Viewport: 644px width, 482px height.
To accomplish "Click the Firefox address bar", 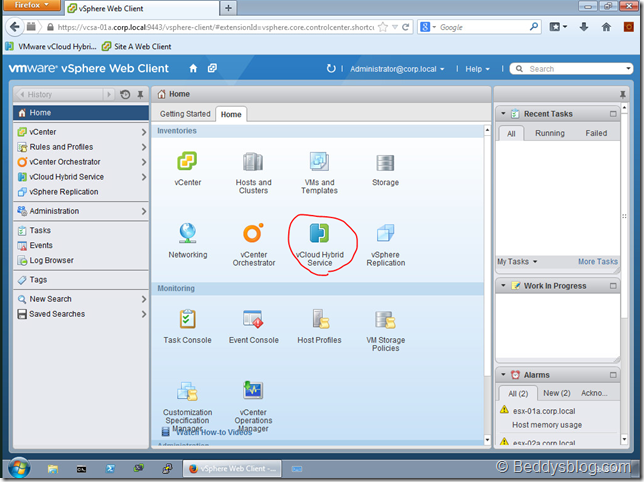I will [x=215, y=27].
